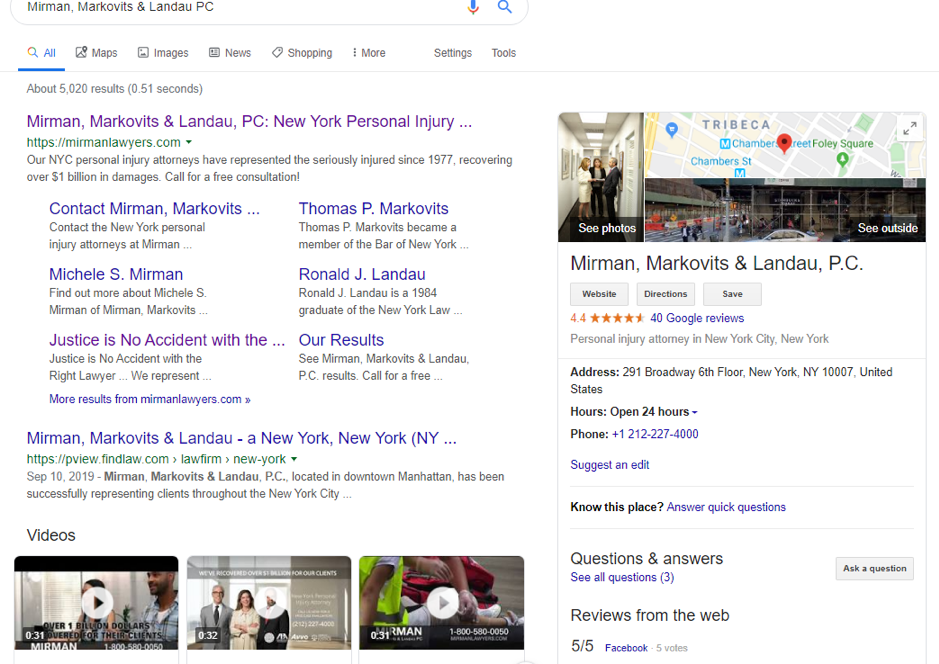
Task: Click the Save button in the business panel
Action: pos(732,294)
